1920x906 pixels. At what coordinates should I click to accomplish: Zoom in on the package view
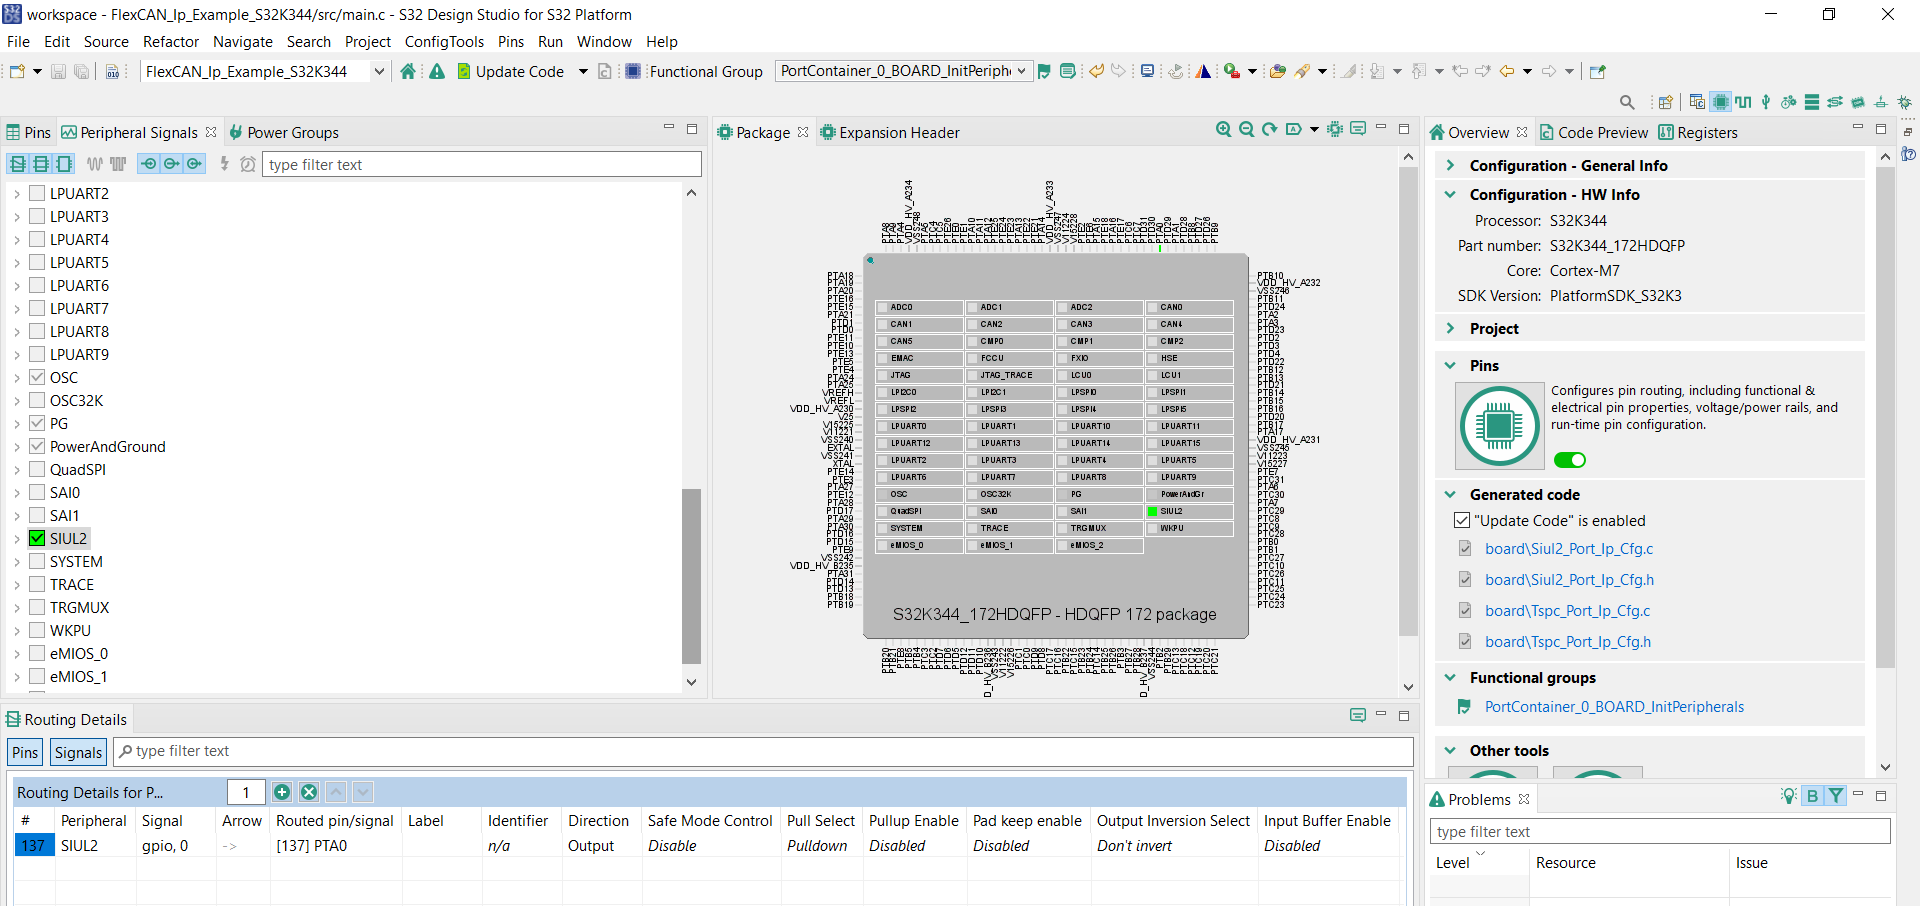[x=1223, y=130]
